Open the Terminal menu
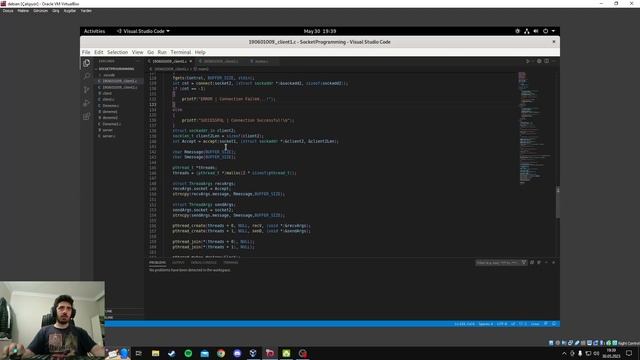Viewport: 640px width, 360px height. click(x=181, y=52)
